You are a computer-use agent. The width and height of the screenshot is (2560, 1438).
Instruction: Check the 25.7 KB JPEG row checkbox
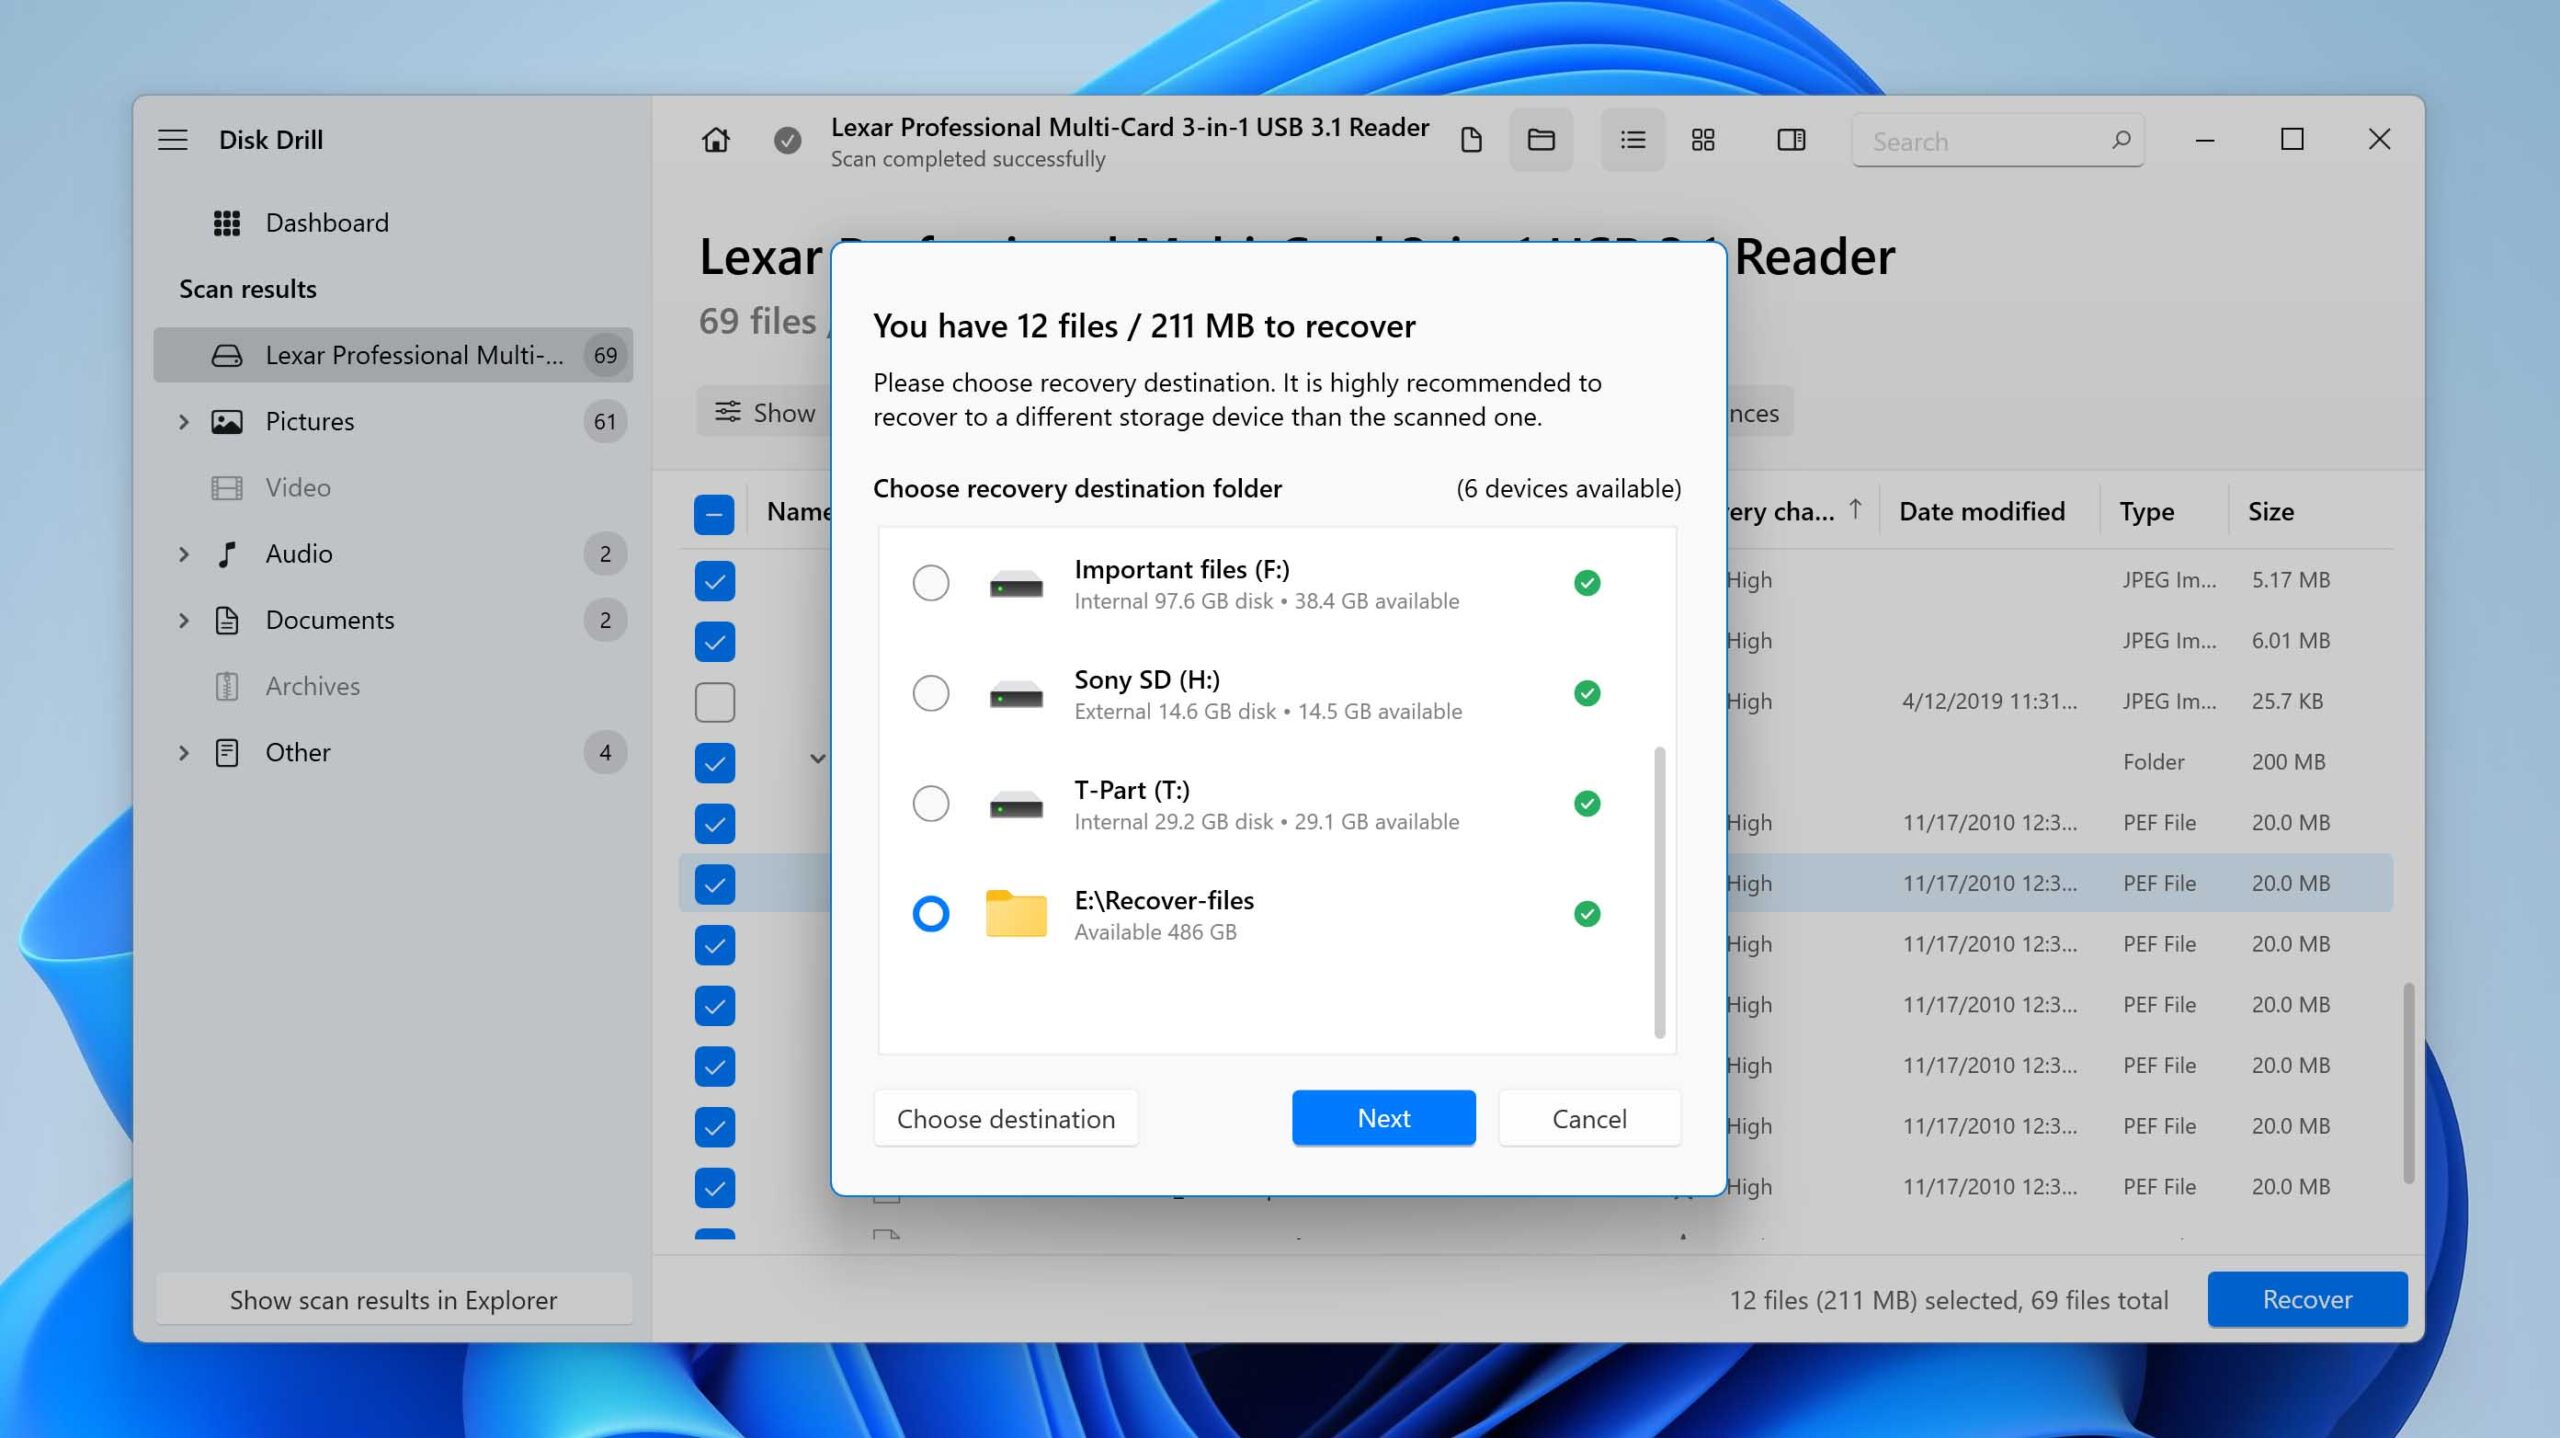click(714, 702)
